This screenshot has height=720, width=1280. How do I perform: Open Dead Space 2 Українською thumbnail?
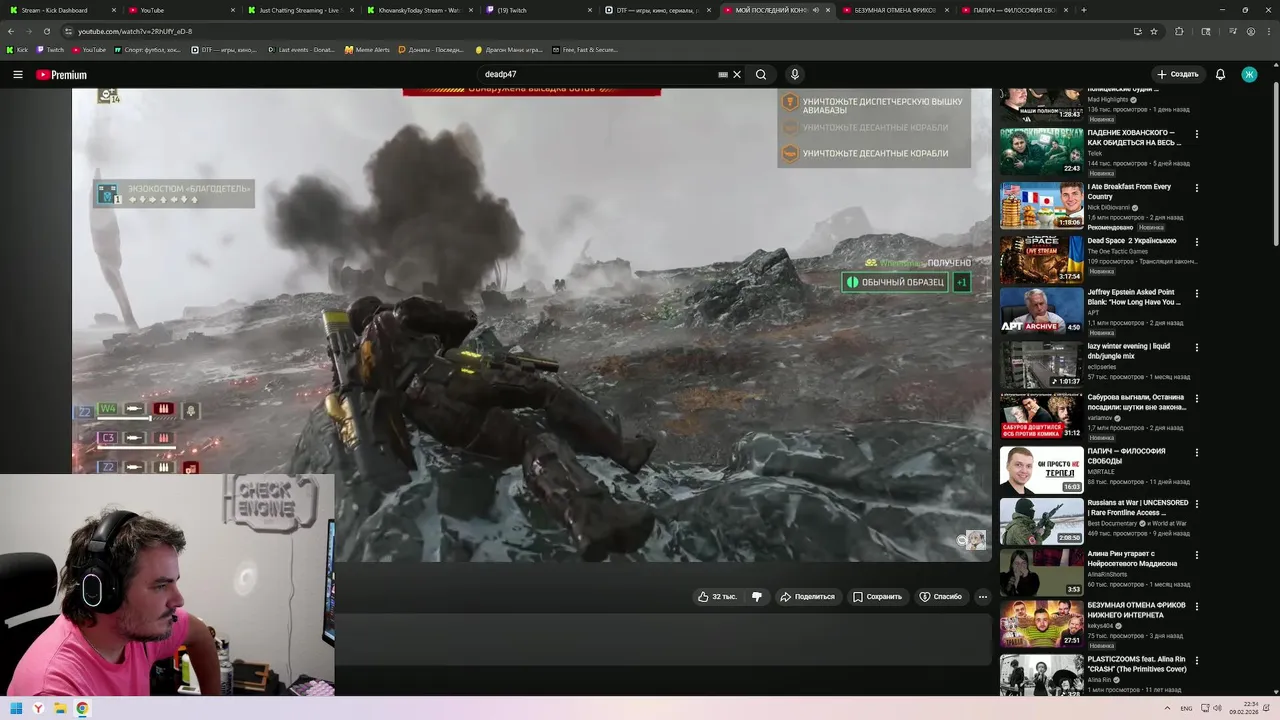point(1042,259)
